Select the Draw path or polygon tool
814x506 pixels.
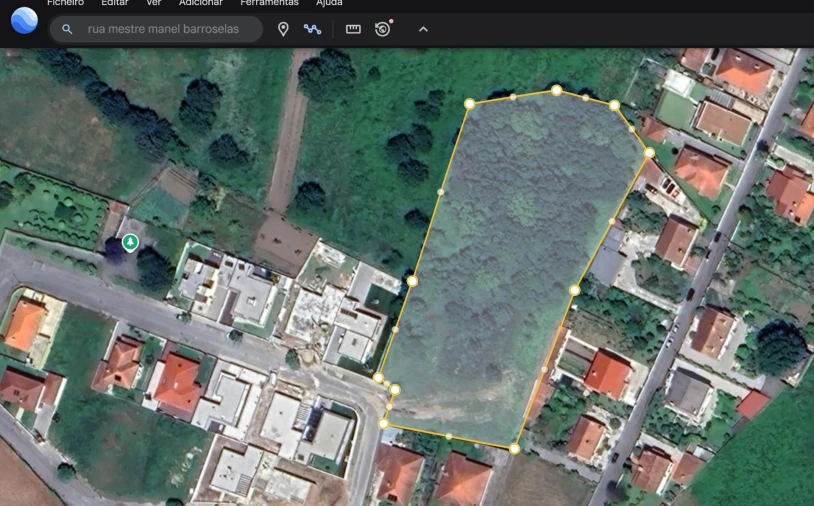[313, 30]
